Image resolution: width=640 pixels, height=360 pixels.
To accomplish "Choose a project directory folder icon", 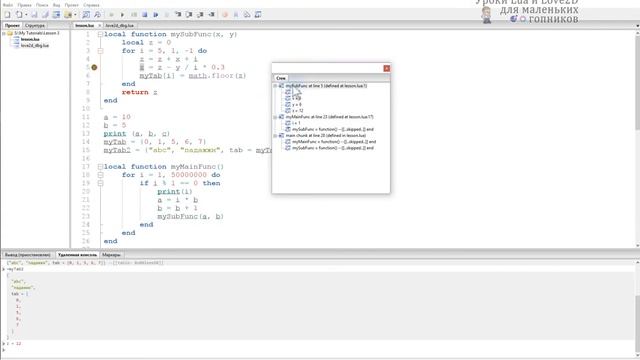I will click(x=68, y=15).
